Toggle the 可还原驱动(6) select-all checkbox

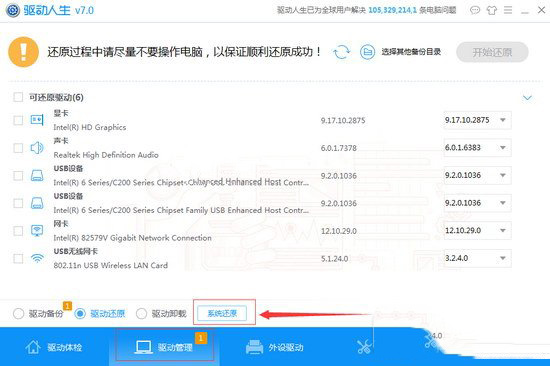pos(18,97)
